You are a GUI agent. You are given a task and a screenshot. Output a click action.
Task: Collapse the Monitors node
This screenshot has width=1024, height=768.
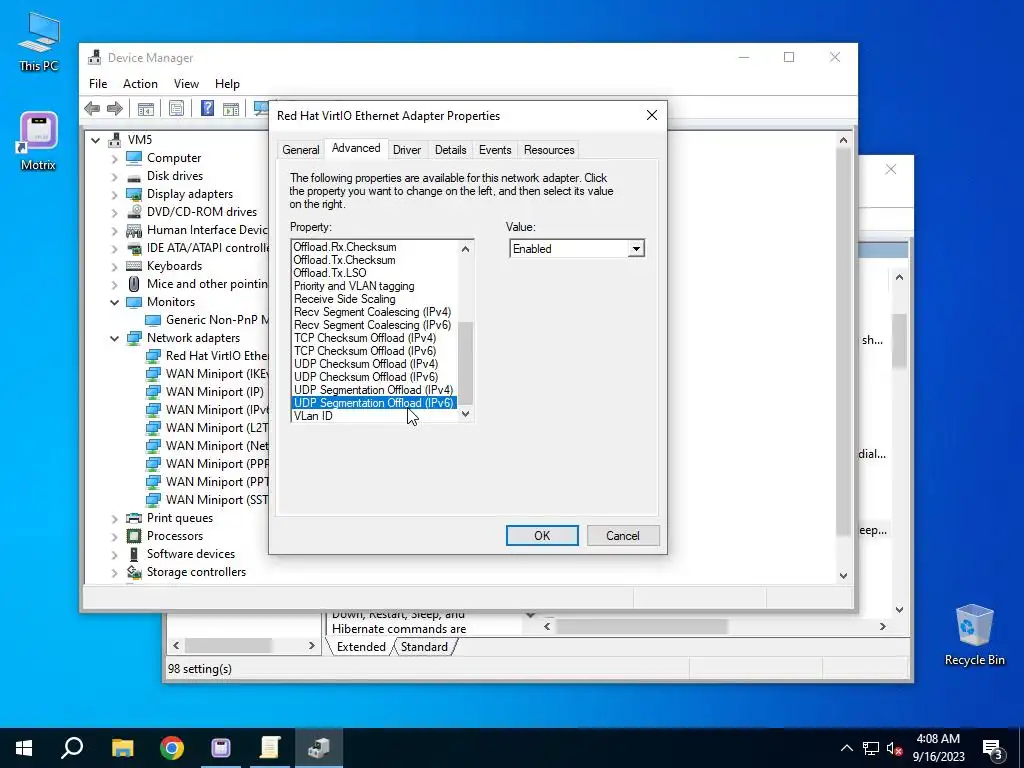(x=115, y=302)
